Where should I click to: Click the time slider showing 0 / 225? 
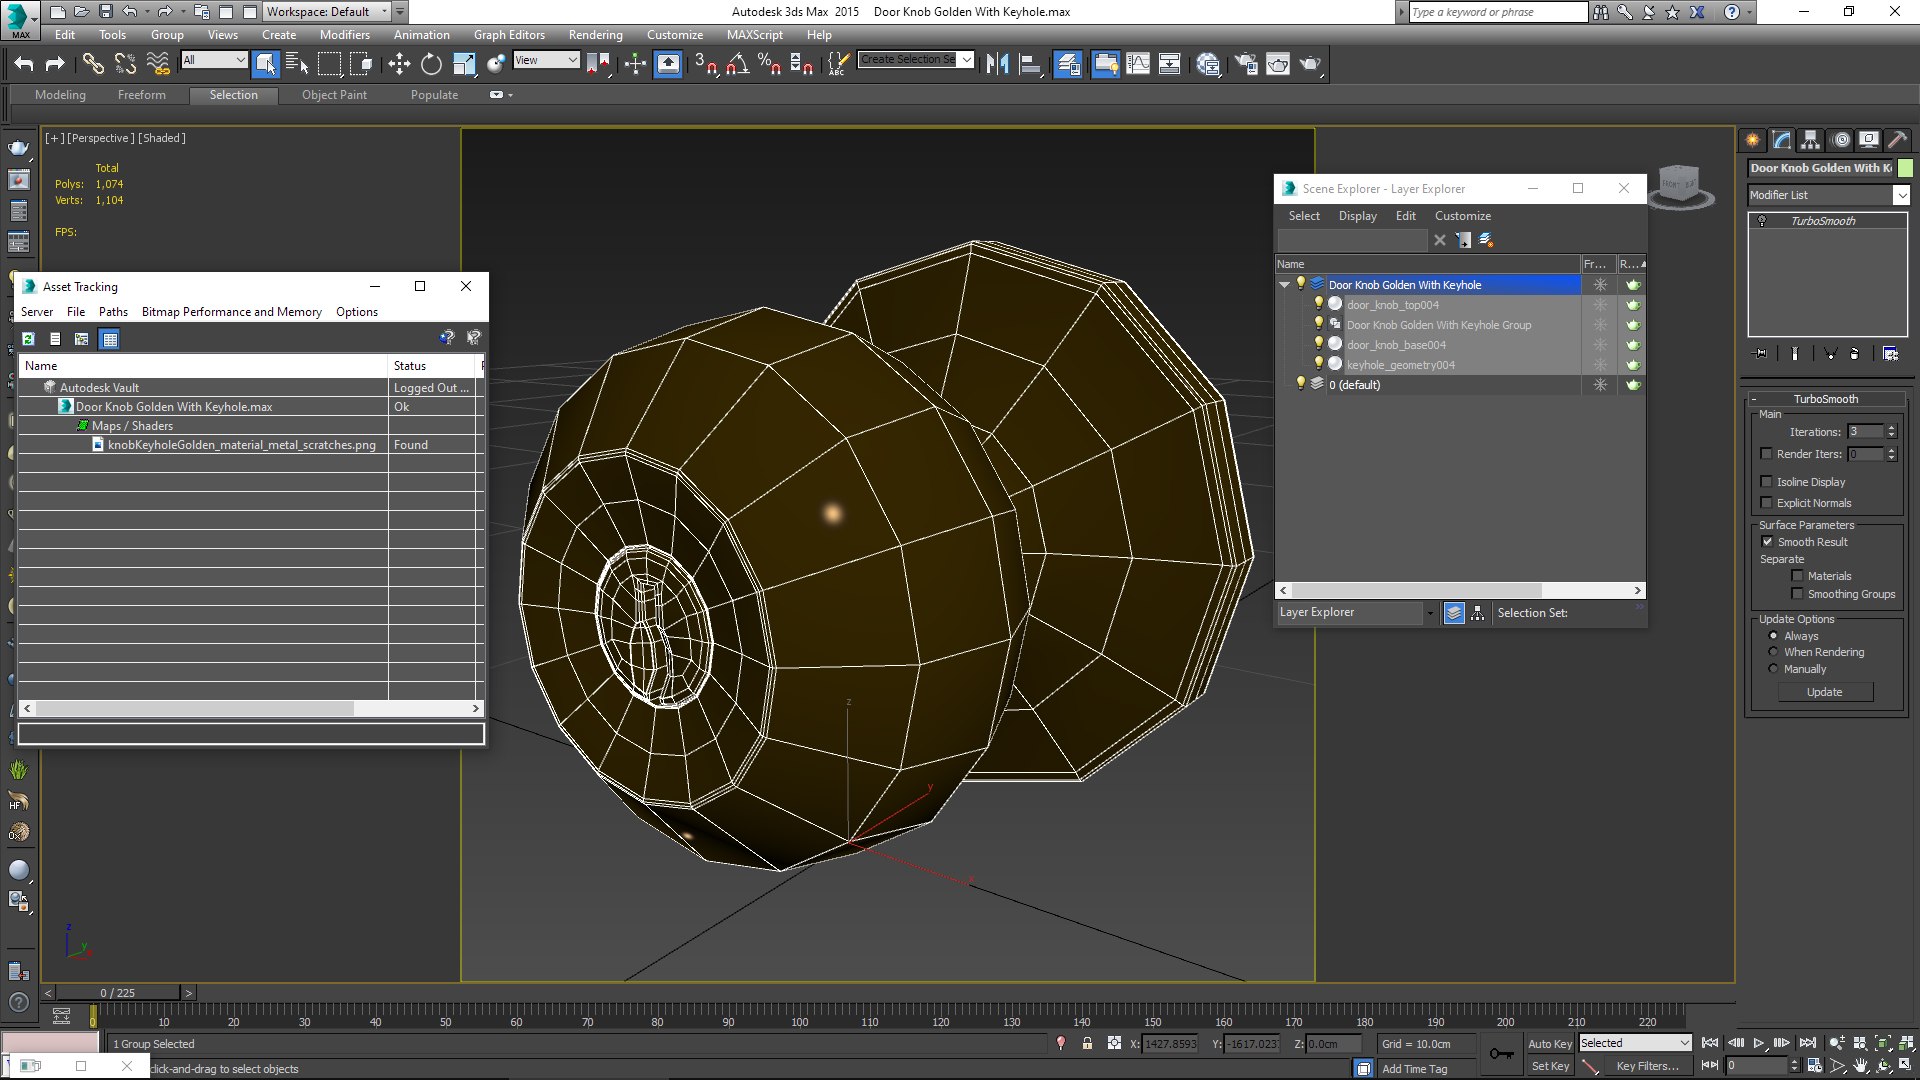tap(118, 993)
